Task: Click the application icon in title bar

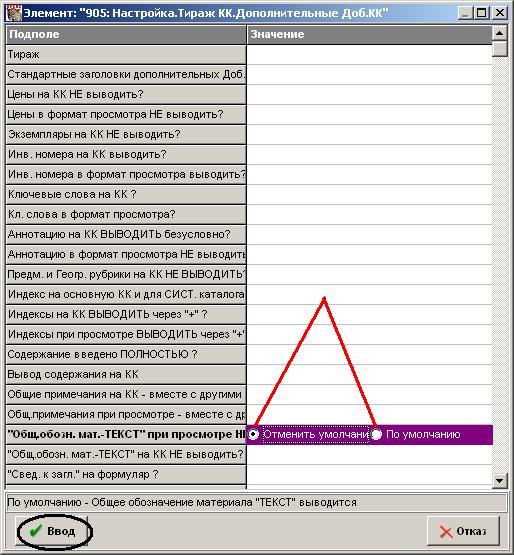Action: click(x=14, y=13)
